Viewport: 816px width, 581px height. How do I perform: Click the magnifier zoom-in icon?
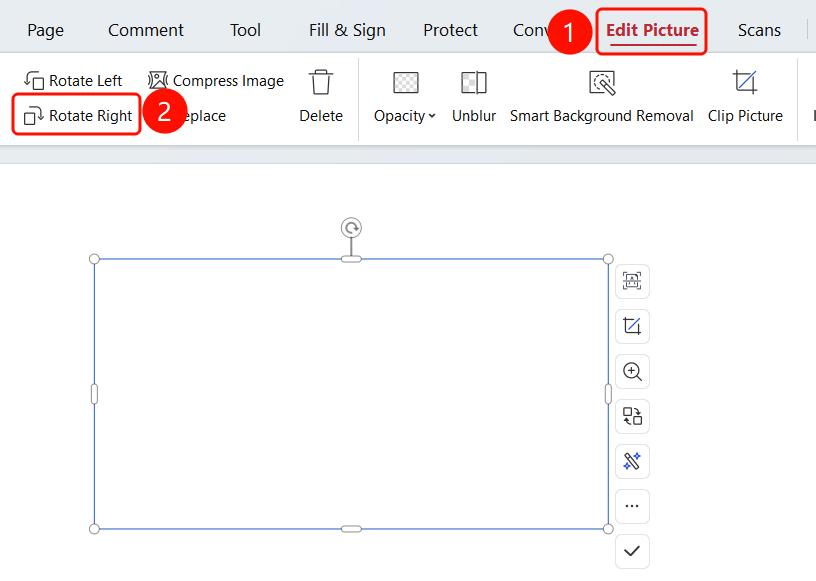pyautogui.click(x=632, y=372)
